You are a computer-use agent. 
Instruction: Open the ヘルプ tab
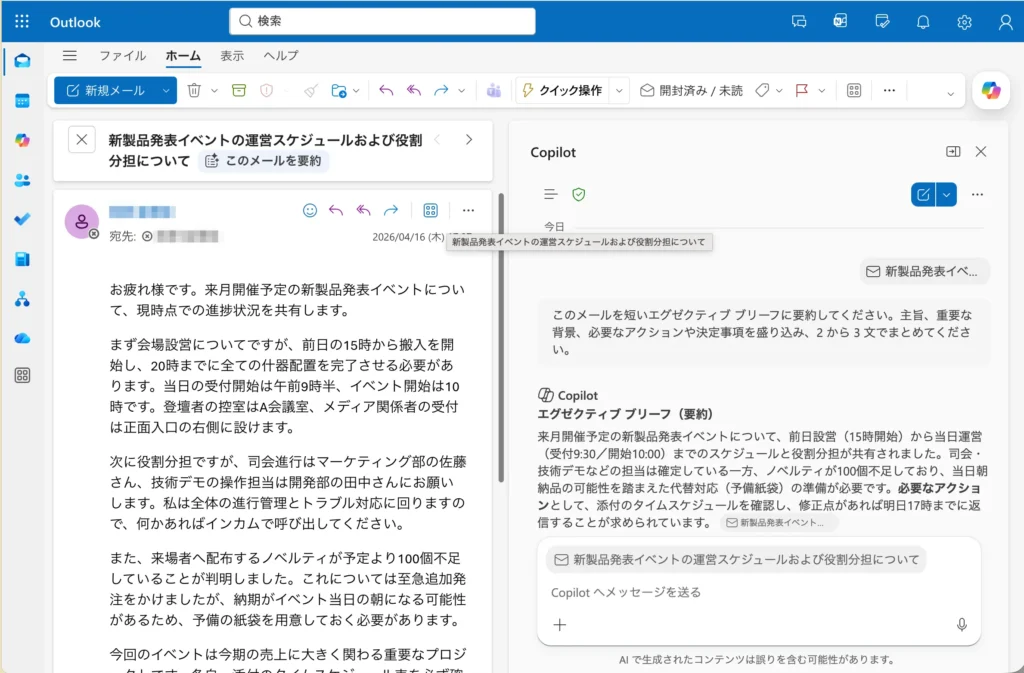[281, 55]
